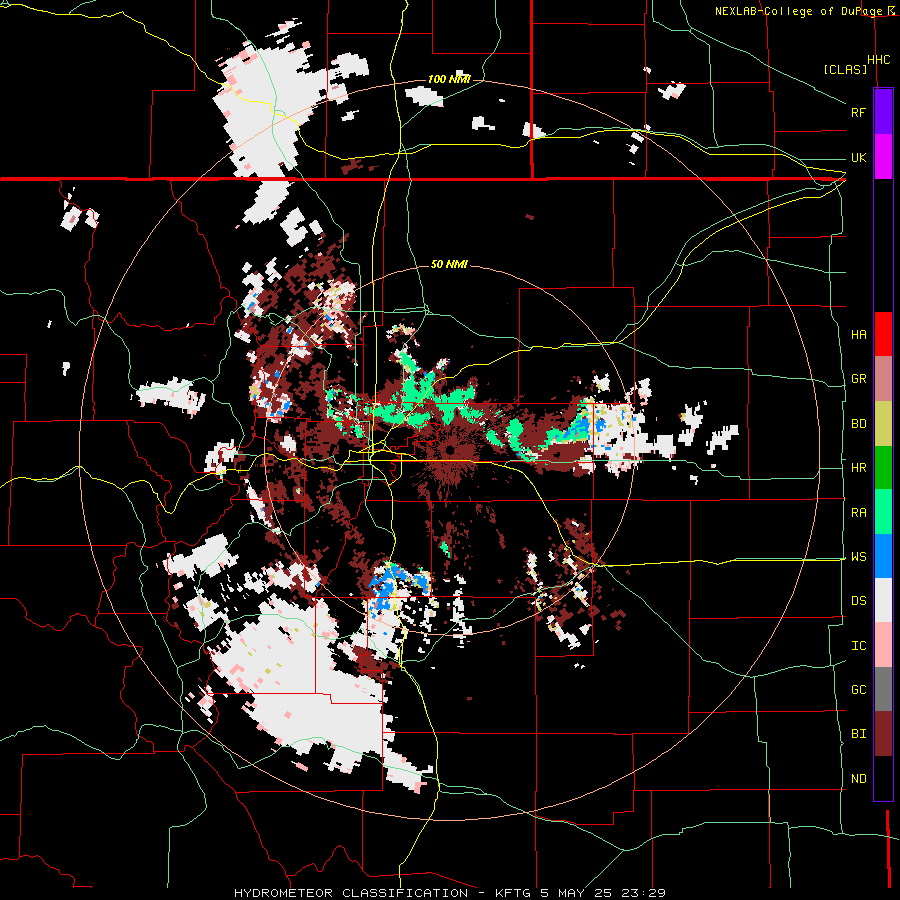Click the Hydrometeor Classification KFTG title text

[450, 893]
